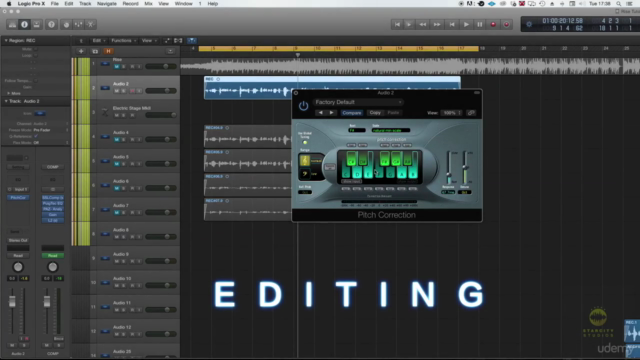The image size is (640, 360).
Task: Click the Go to Beginning transport button
Action: [x=397, y=24]
